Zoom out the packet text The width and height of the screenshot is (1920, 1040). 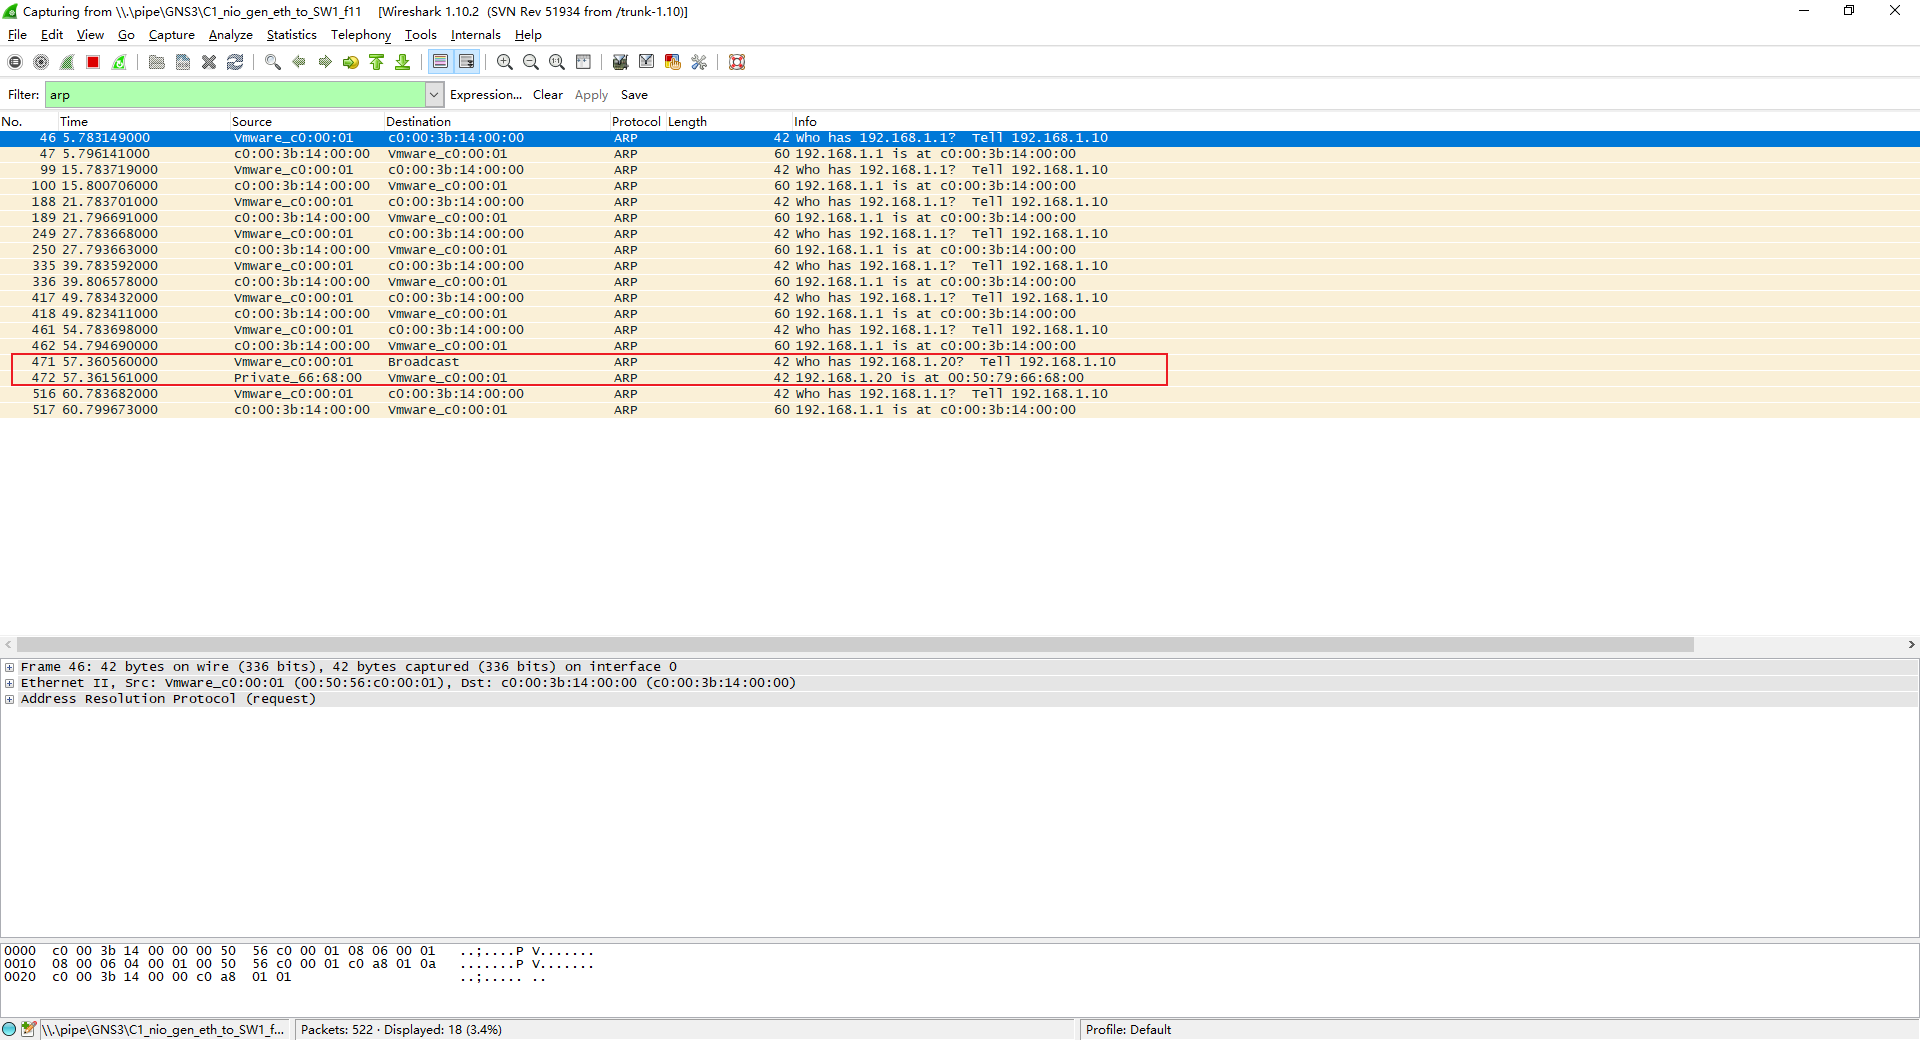(531, 62)
